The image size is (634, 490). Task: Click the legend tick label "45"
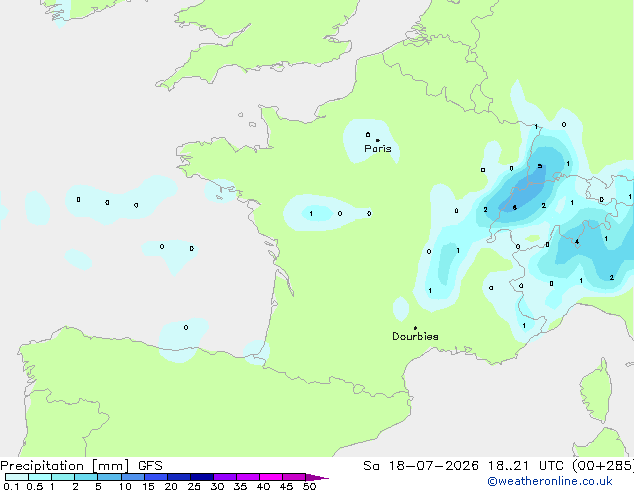(x=286, y=486)
